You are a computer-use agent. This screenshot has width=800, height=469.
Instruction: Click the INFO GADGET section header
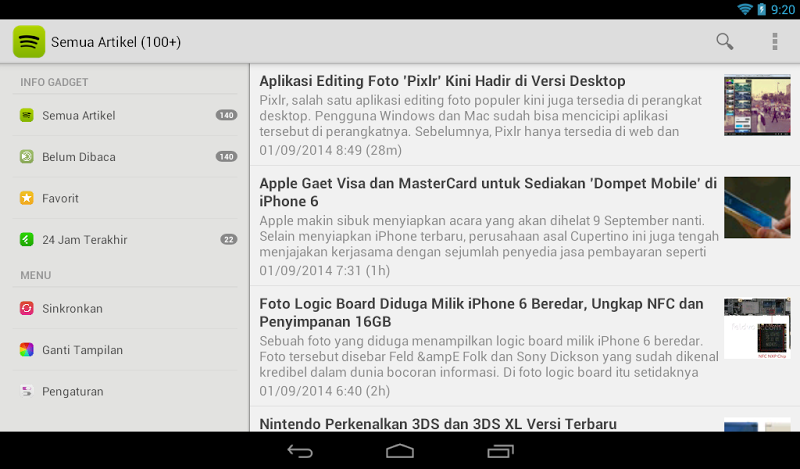(x=54, y=82)
